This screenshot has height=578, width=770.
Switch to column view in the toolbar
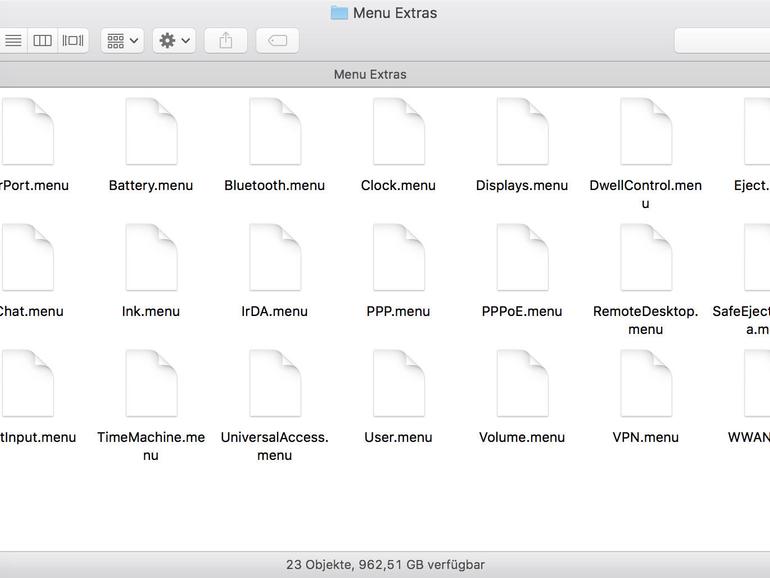(42, 40)
